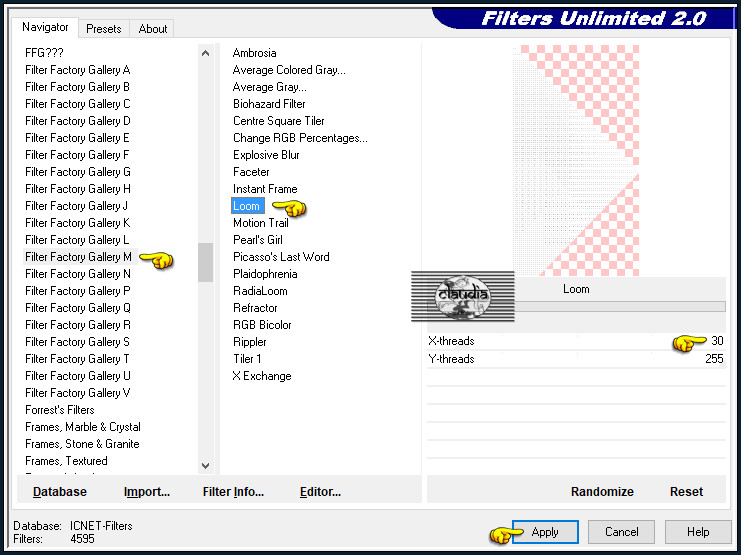Choose the RadiaLoom filter
Viewport: 741px width, 555px height.
[x=260, y=291]
